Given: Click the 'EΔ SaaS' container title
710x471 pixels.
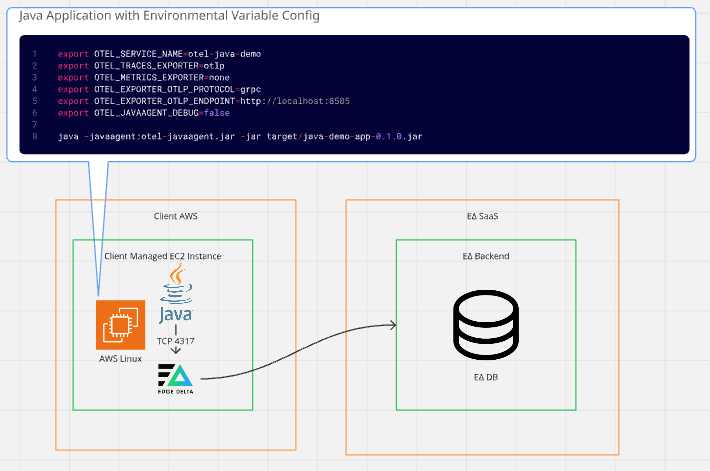Looking at the screenshot, I should [483, 217].
